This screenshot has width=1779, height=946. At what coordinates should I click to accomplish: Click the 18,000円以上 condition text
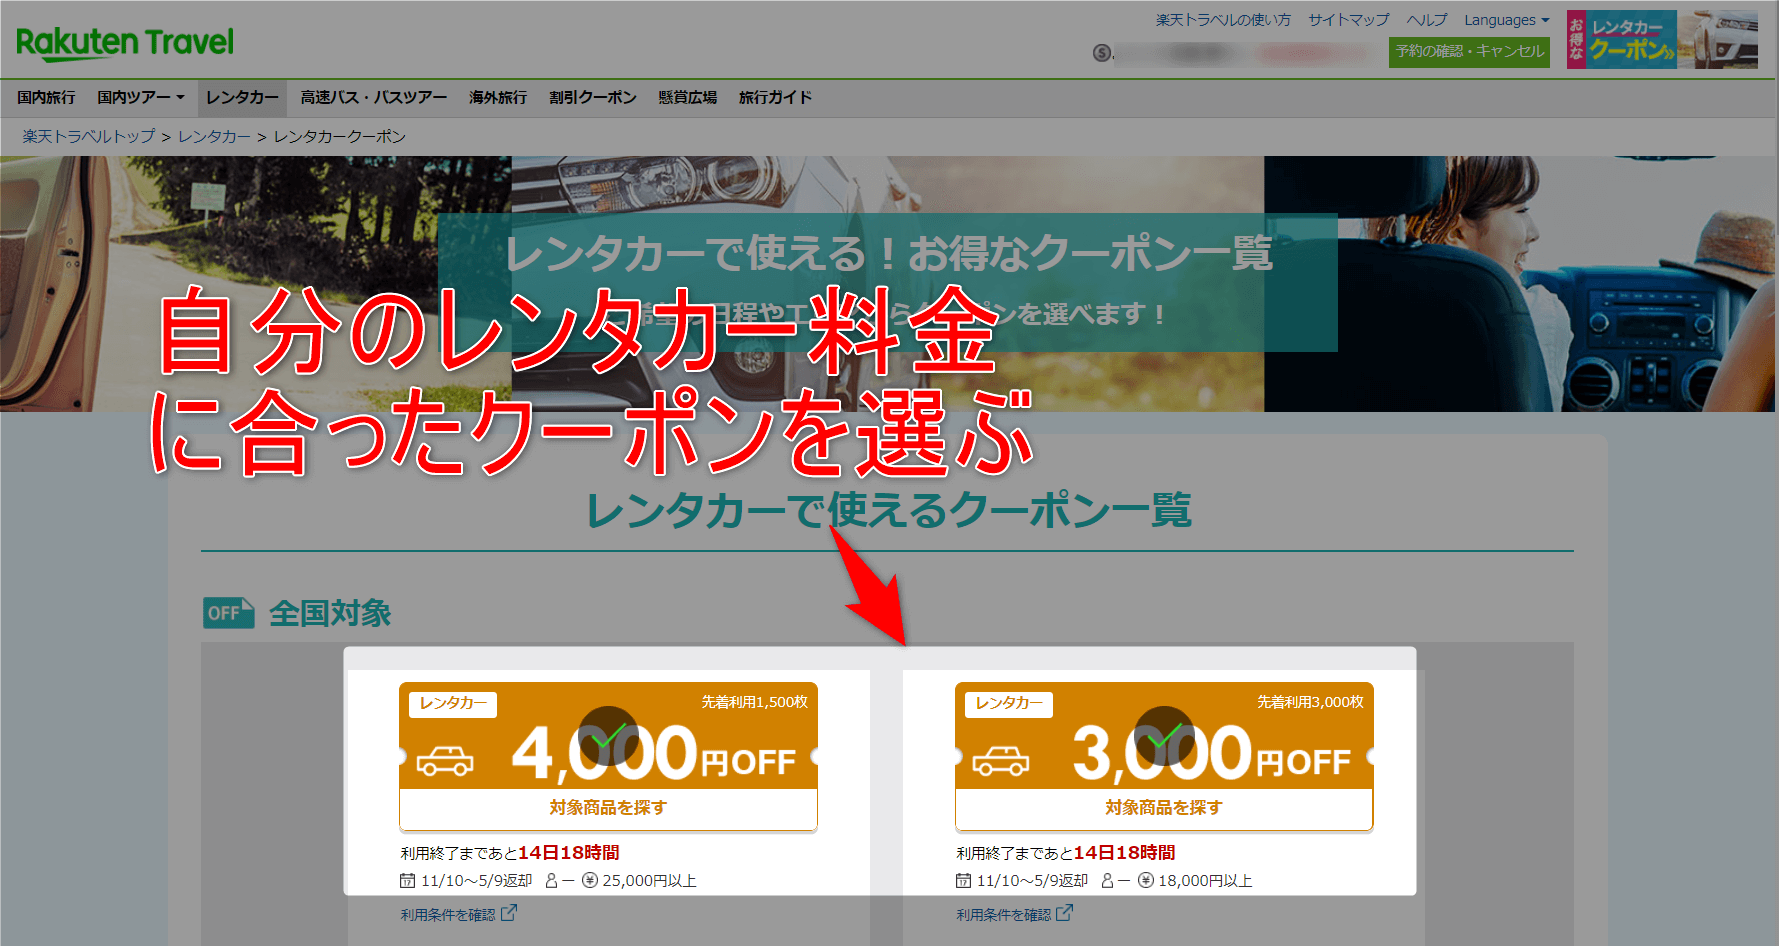[x=1205, y=881]
